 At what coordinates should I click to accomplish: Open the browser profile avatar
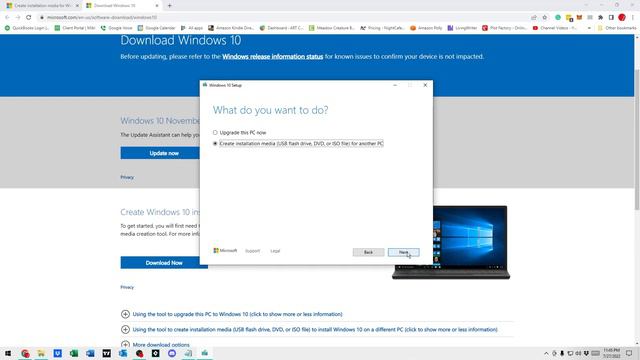click(x=622, y=18)
